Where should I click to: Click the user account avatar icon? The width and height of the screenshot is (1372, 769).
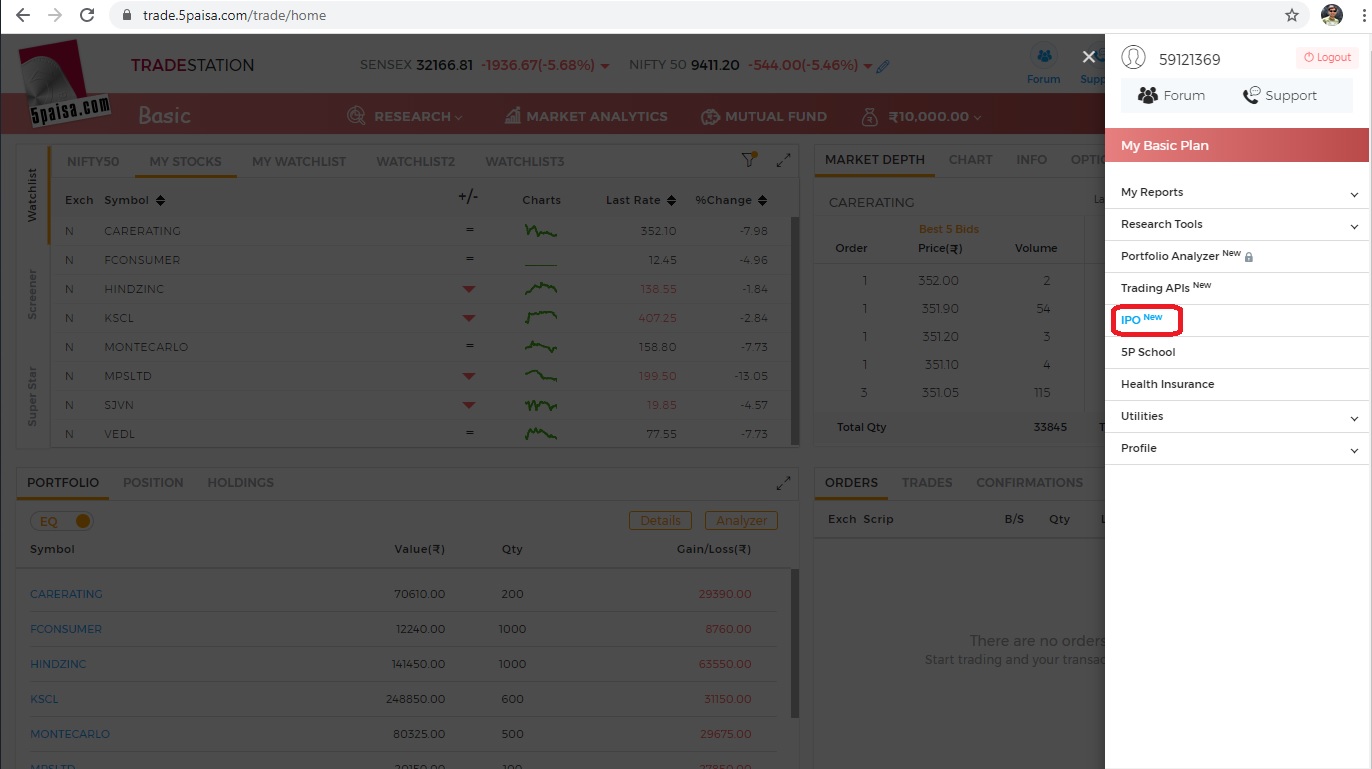[1133, 57]
